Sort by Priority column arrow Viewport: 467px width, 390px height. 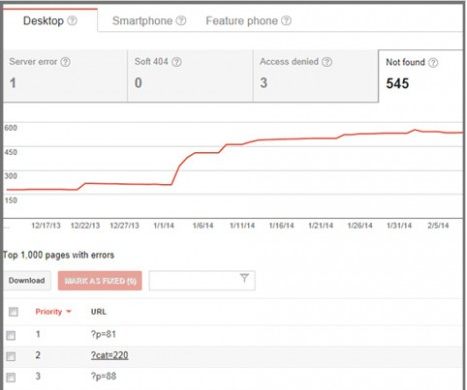tap(69, 312)
